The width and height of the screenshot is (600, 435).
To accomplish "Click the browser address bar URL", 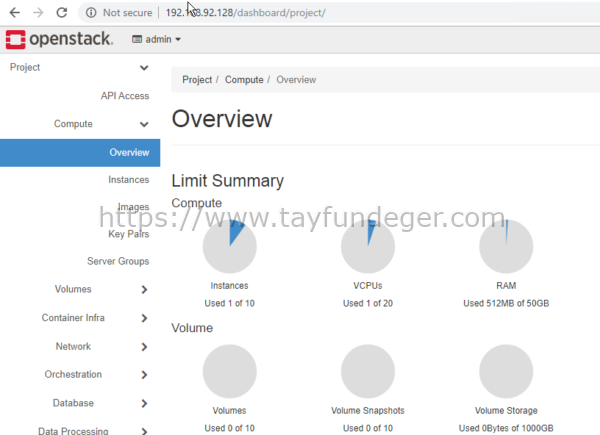I will pos(260,13).
